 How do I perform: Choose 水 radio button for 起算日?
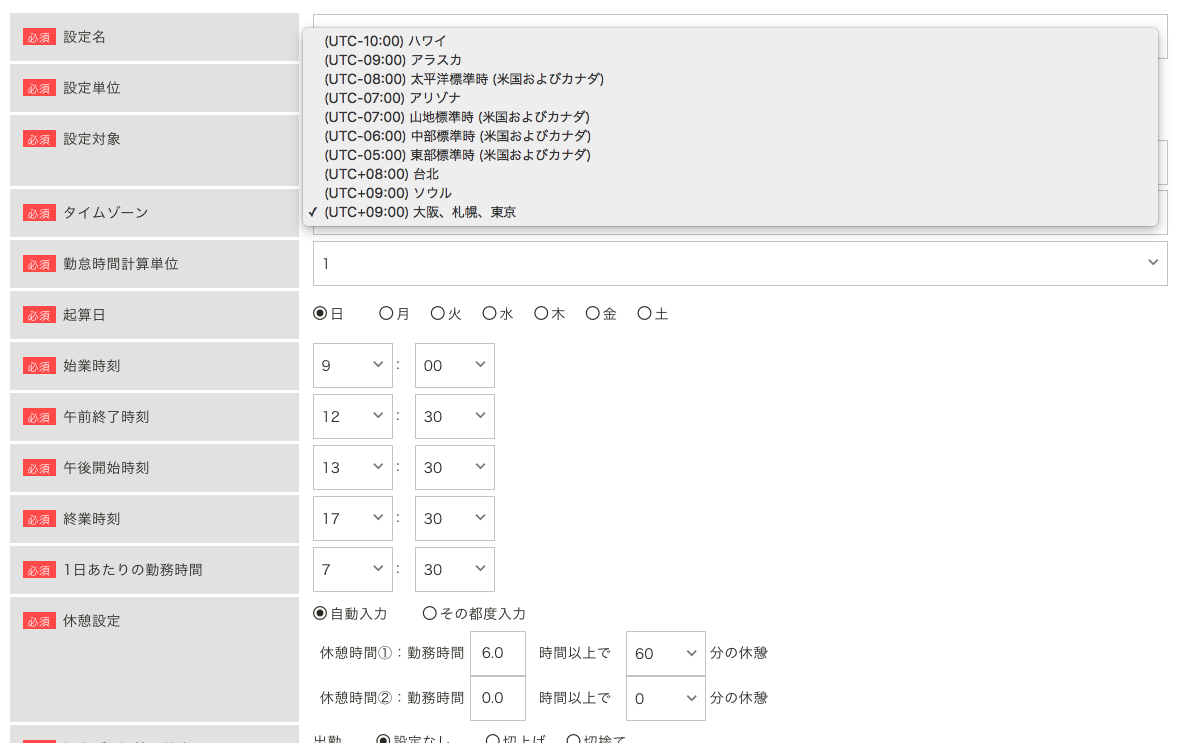pyautogui.click(x=489, y=314)
